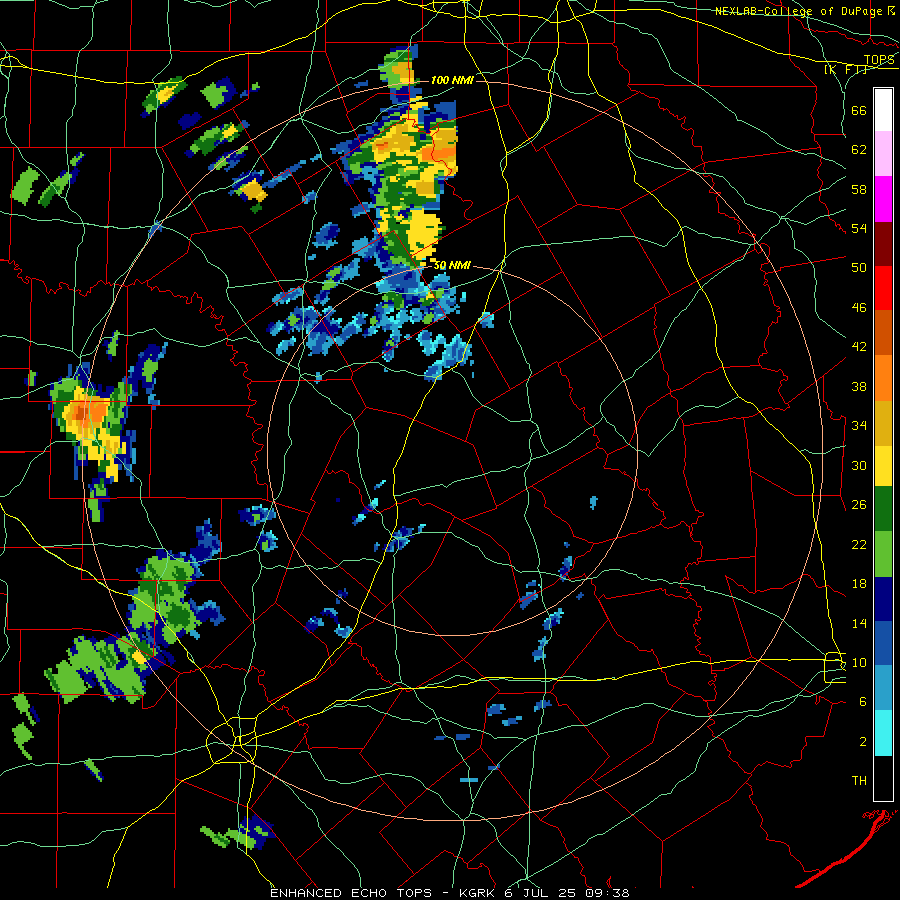Select the dark red legend swatch
The image size is (900, 900).
click(x=883, y=243)
